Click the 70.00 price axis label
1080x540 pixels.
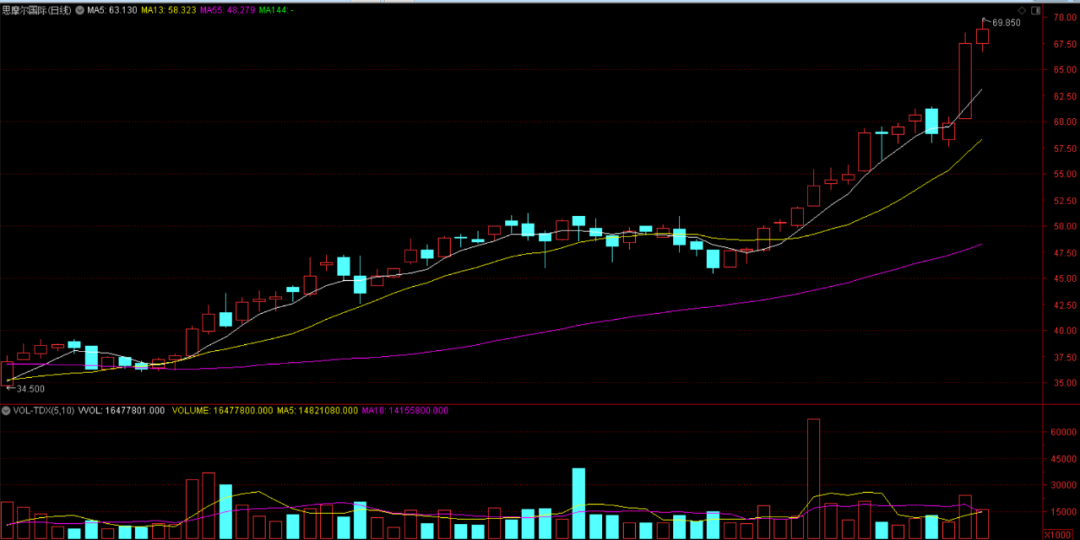[1064, 17]
